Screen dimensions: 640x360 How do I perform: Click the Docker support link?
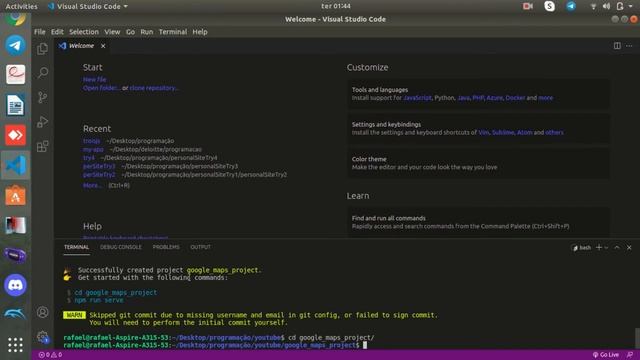tap(515, 98)
